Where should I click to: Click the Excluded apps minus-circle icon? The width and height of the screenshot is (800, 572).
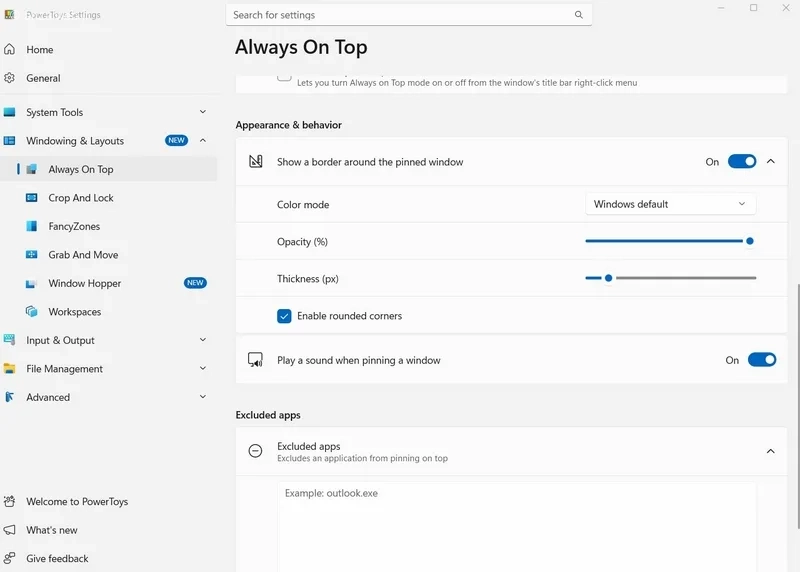tap(255, 451)
